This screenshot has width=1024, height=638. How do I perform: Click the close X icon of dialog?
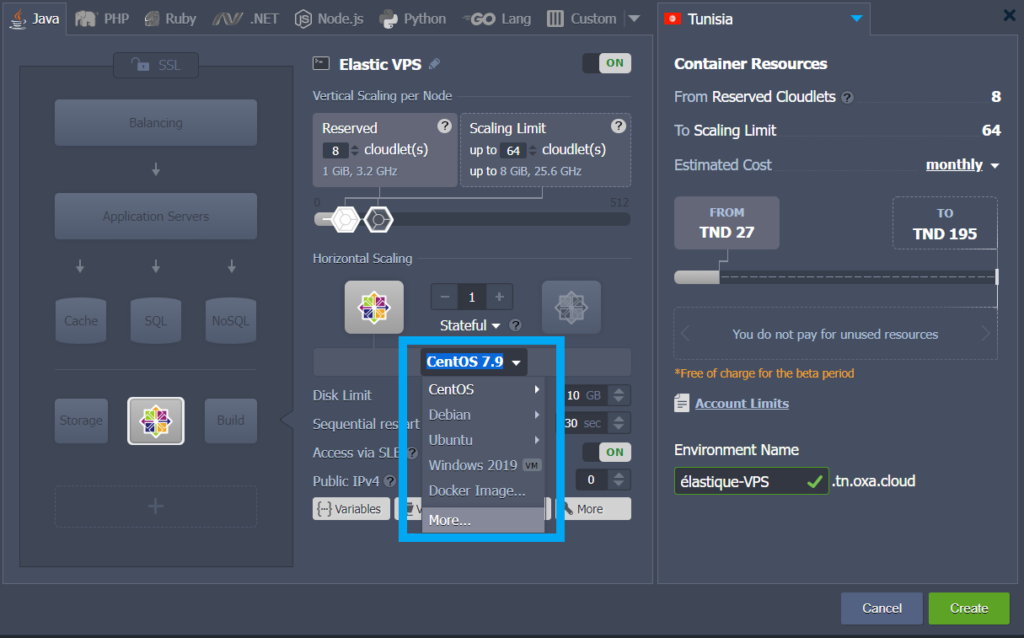pyautogui.click(x=1009, y=15)
